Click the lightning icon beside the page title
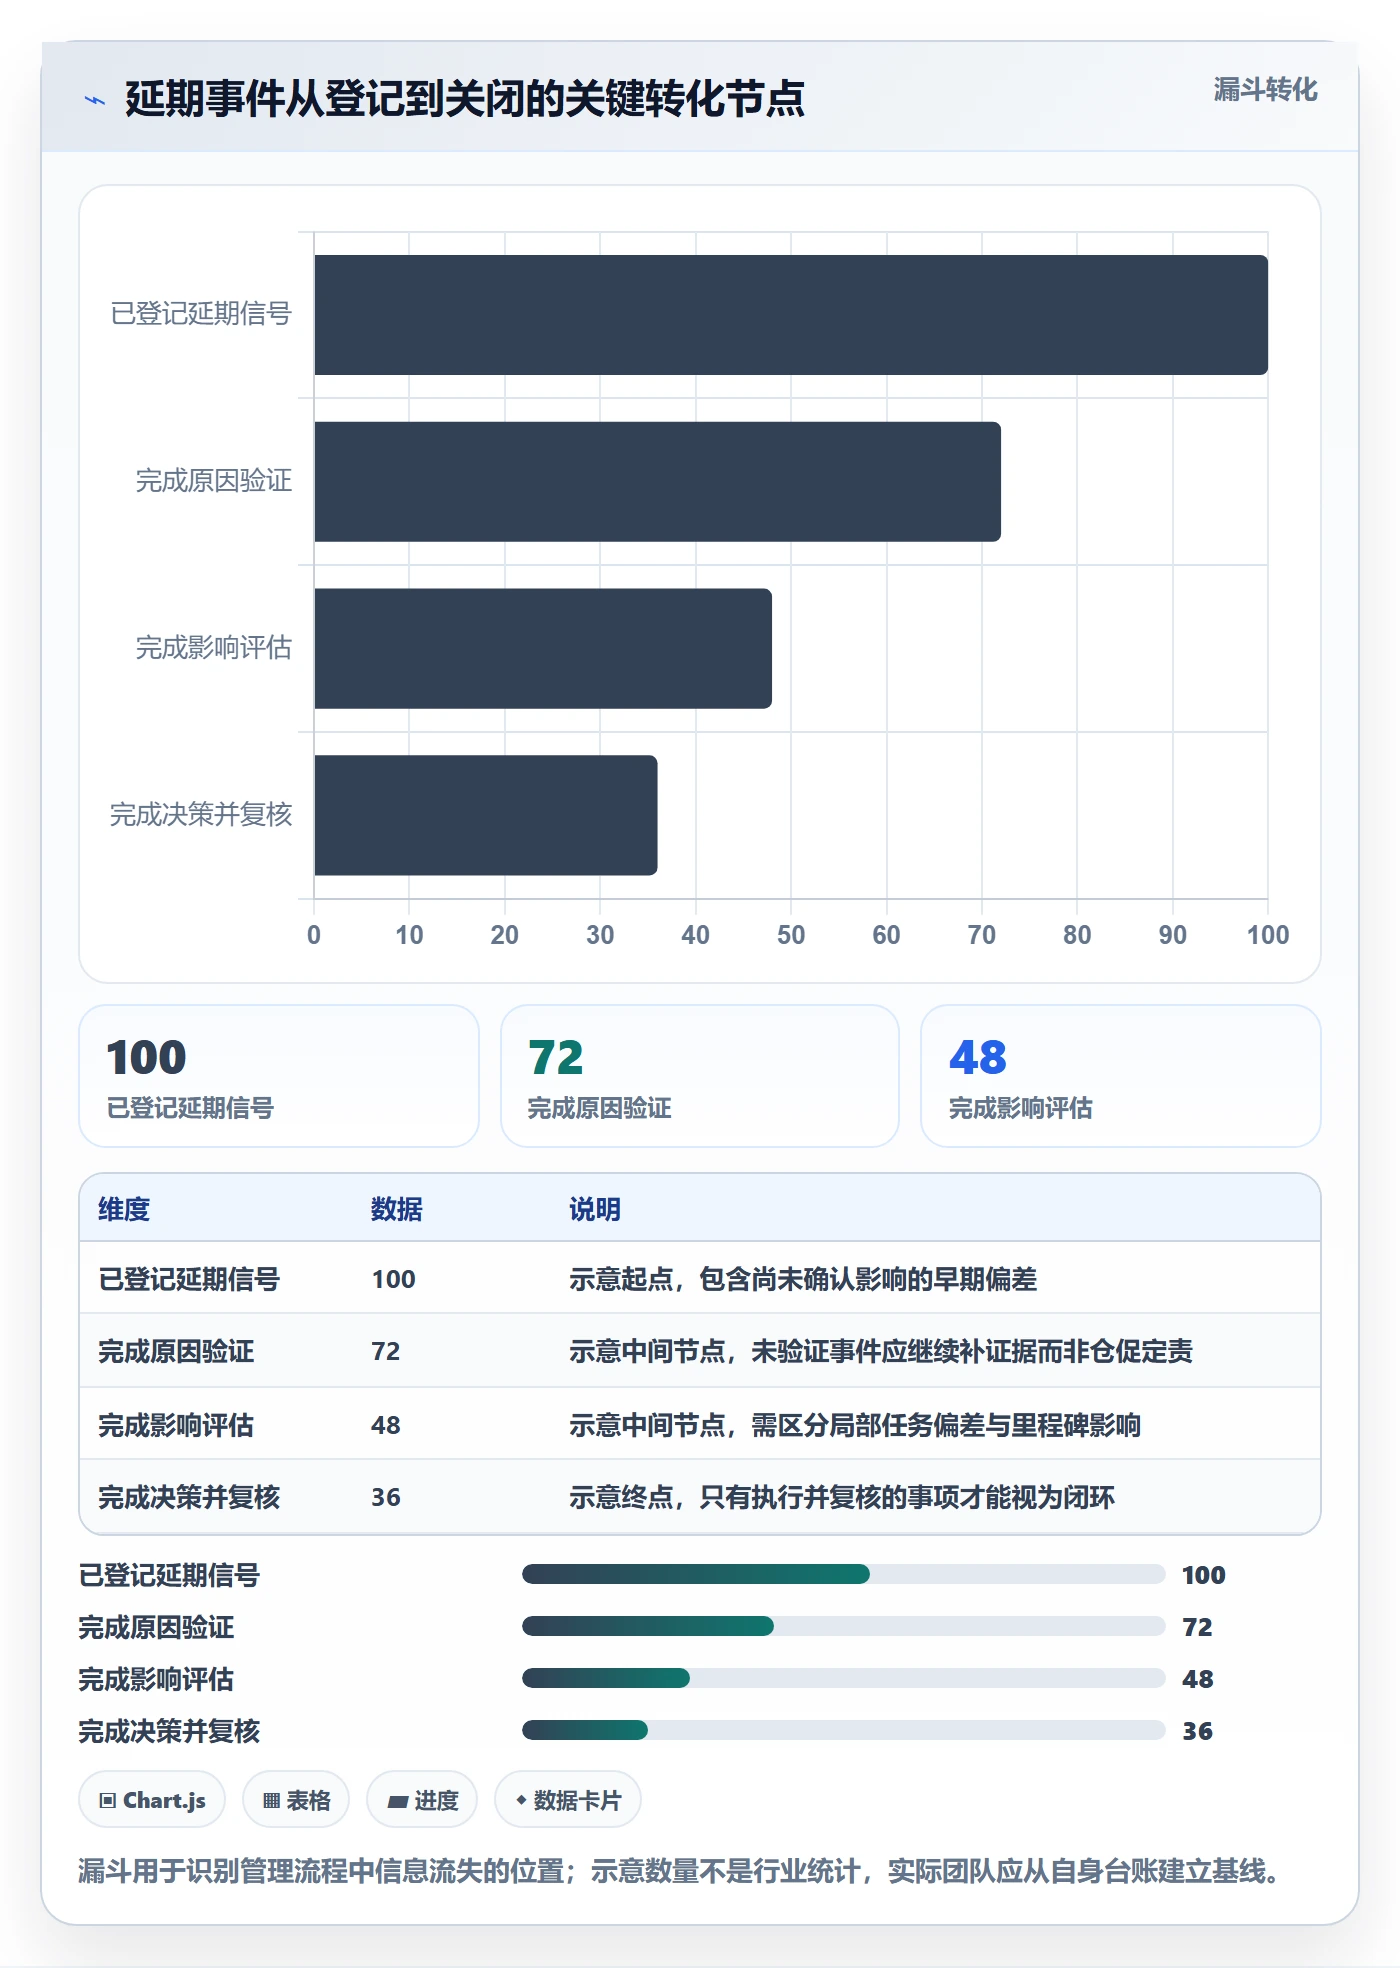 click(x=95, y=100)
